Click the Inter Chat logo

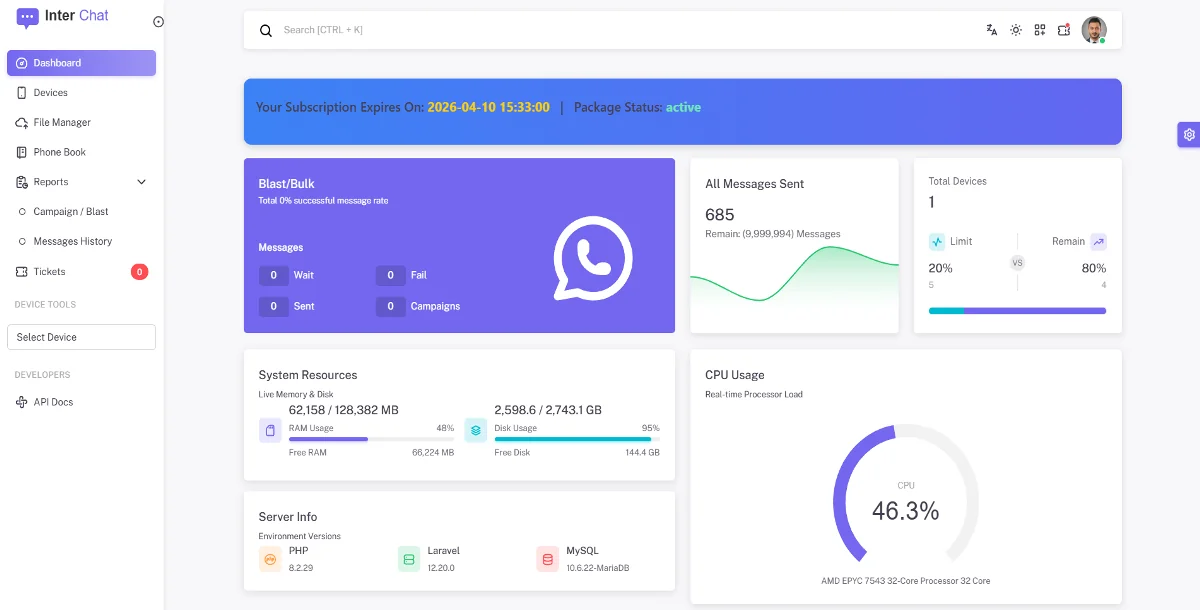pyautogui.click(x=64, y=17)
